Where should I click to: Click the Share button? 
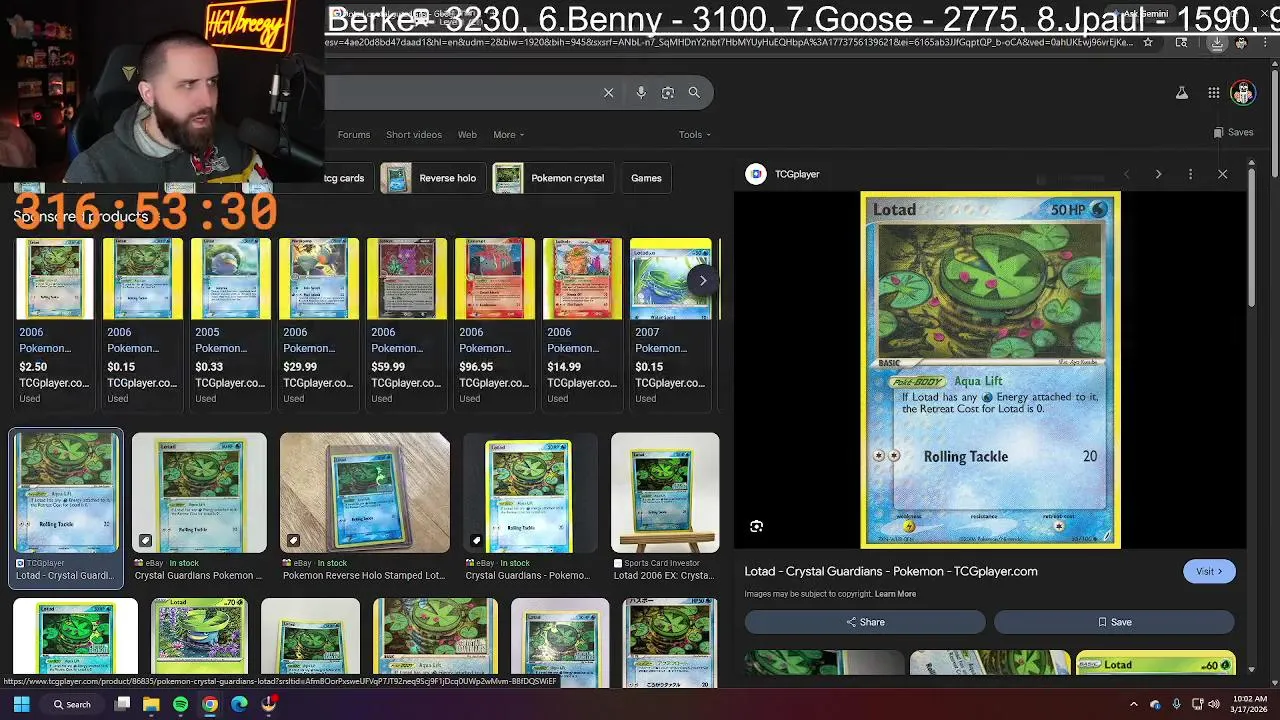coord(865,622)
